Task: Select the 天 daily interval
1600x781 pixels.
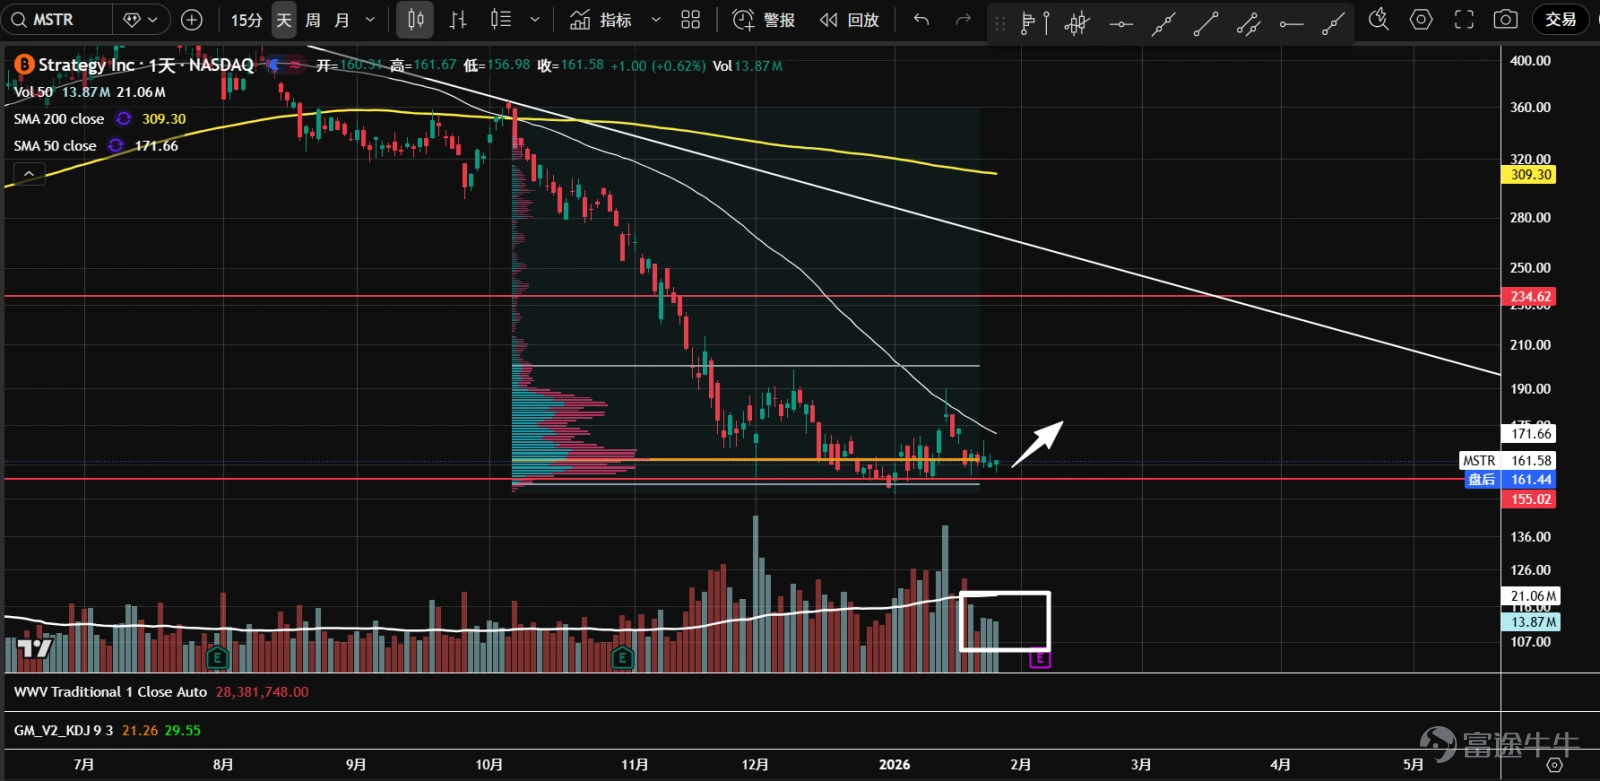Action: point(284,20)
